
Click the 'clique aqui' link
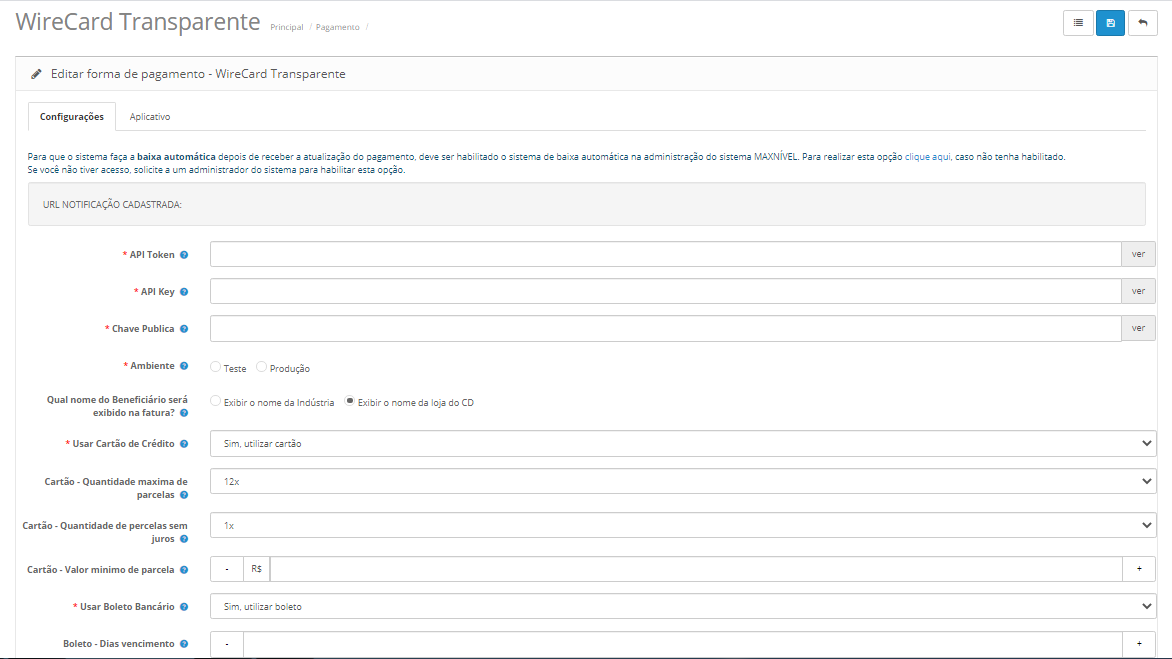[927, 157]
